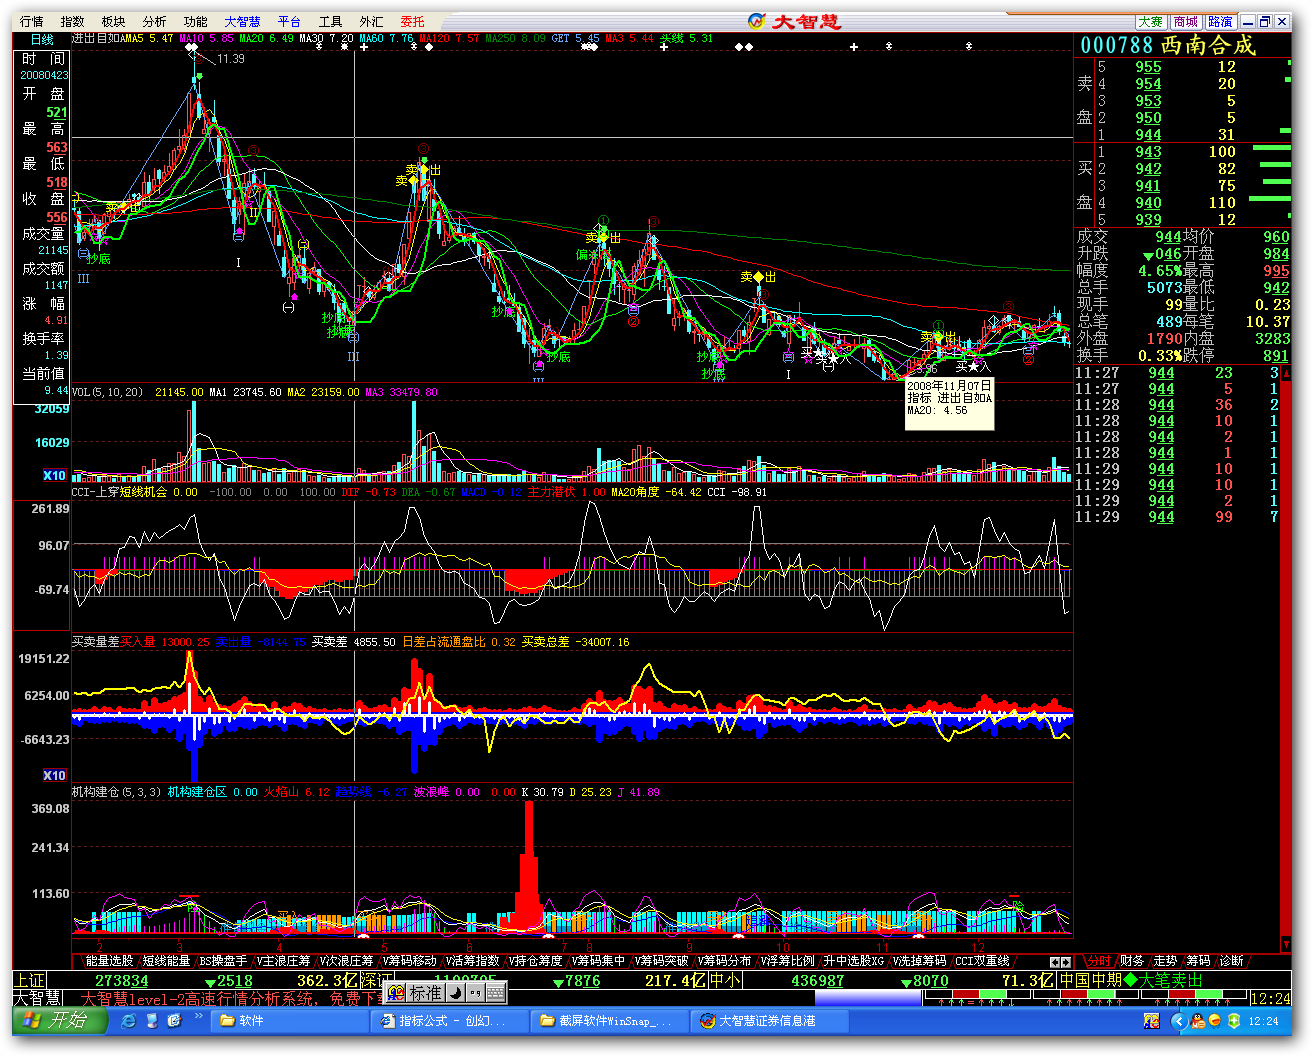Click the IME soft keyboard icon
The image size is (1312, 1056).
495,993
